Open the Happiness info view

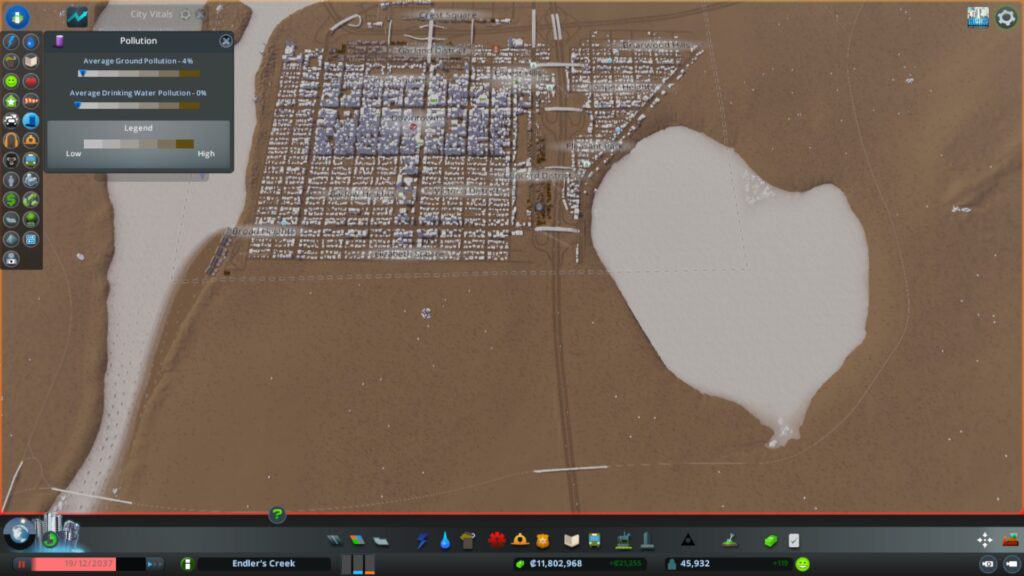(11, 81)
